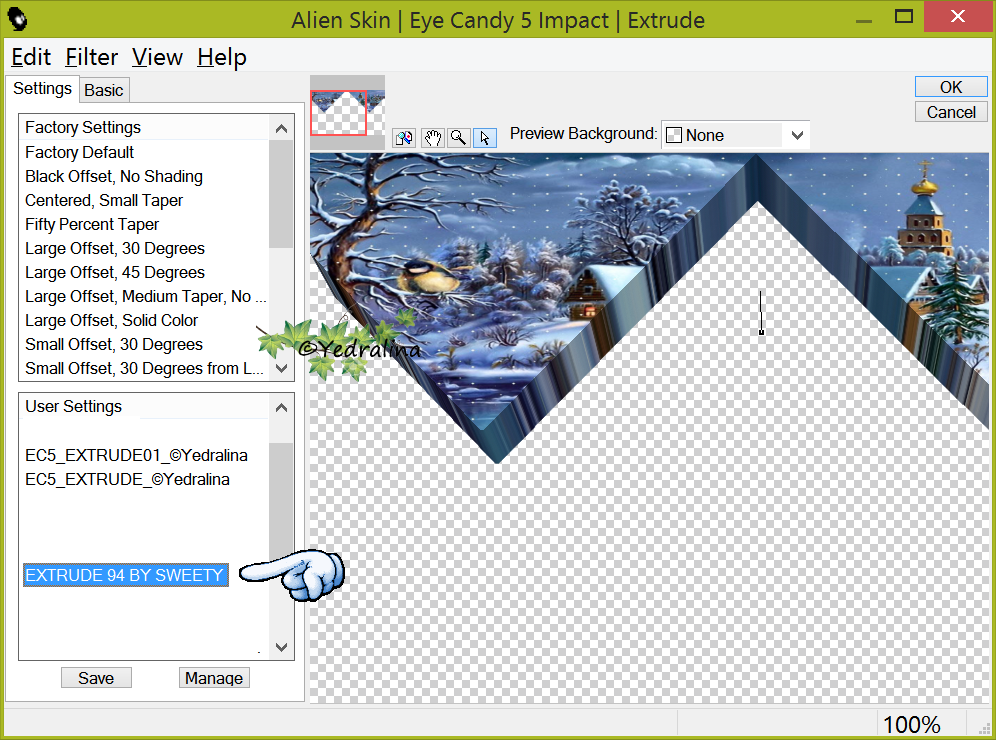
Task: Maximize the Extrude dialog window
Action: (903, 17)
